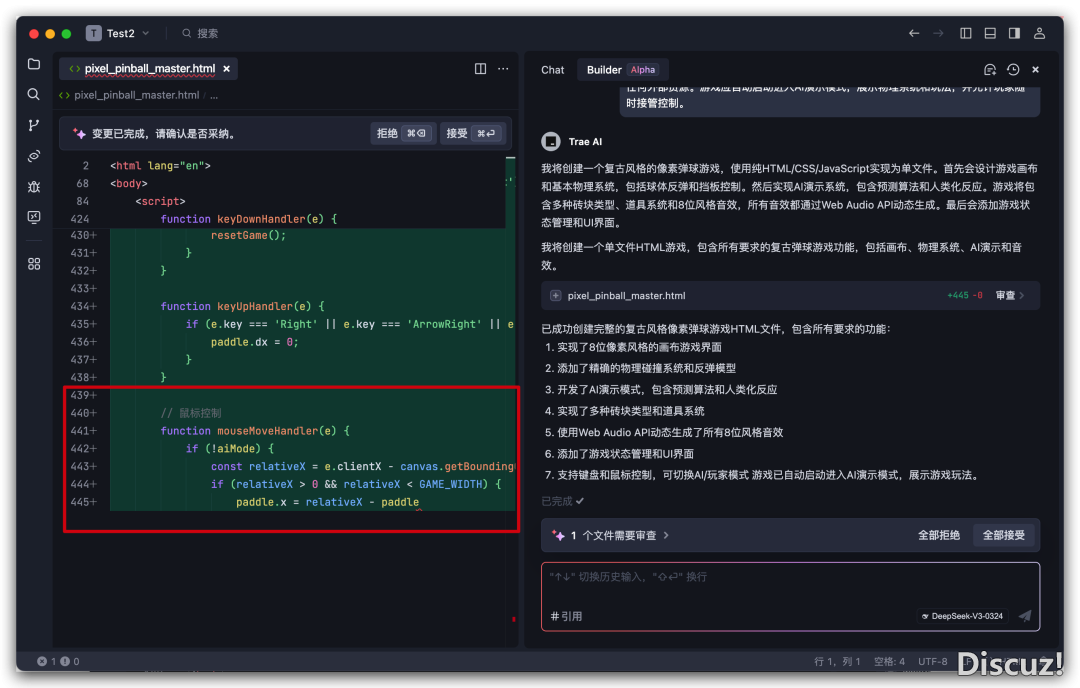Open the remote/orbit sidebar icon
The image size is (1080, 688).
click(34, 156)
